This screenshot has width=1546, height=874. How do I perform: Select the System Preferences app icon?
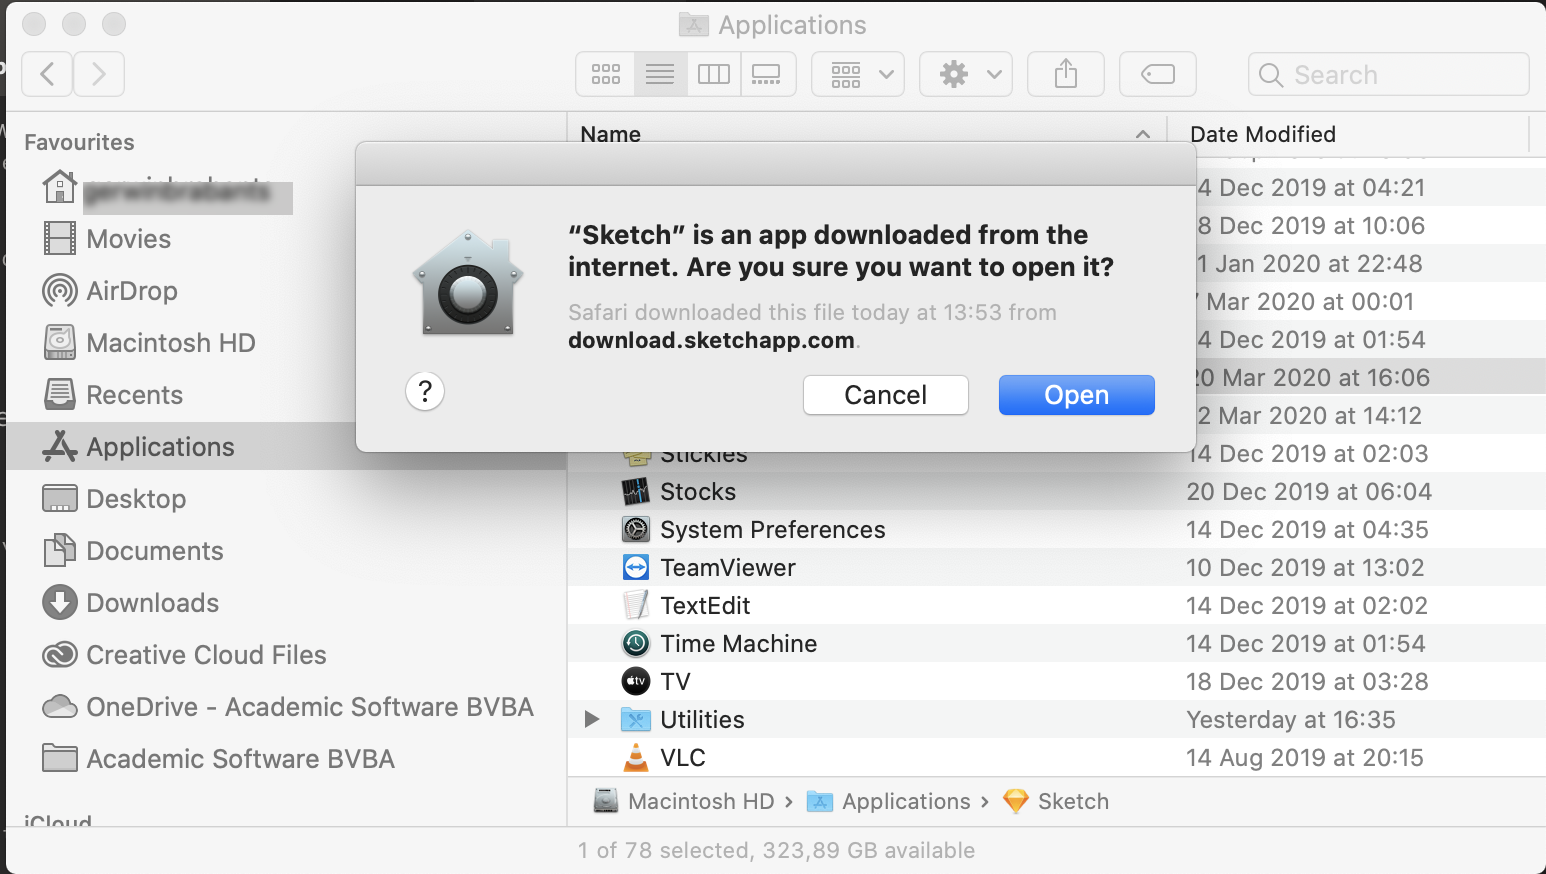(x=636, y=530)
